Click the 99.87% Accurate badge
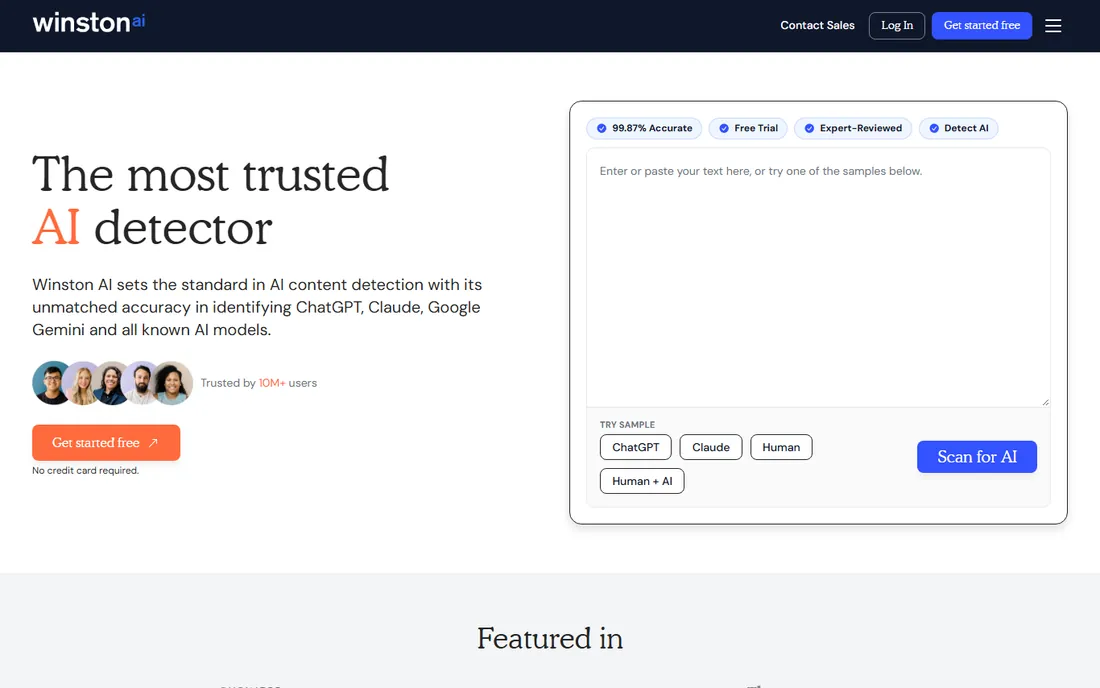The image size is (1100, 688). coord(644,128)
